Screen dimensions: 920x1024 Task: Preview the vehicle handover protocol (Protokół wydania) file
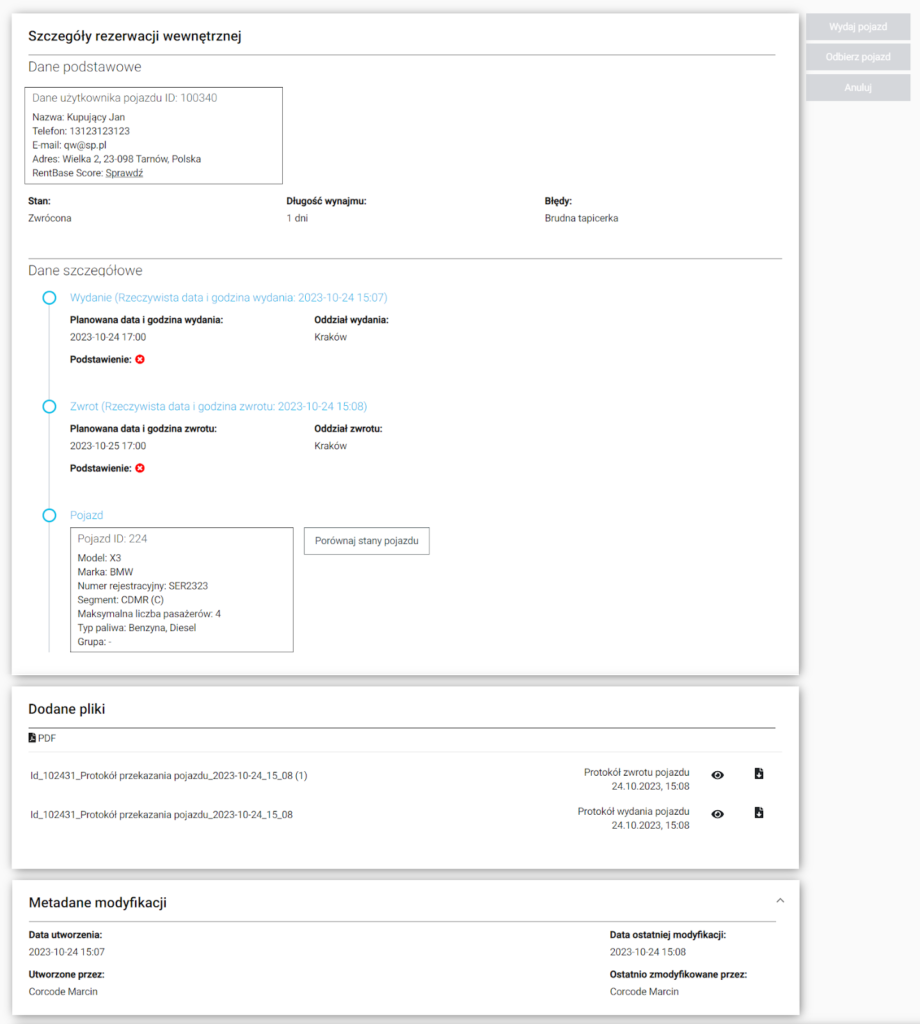point(717,814)
